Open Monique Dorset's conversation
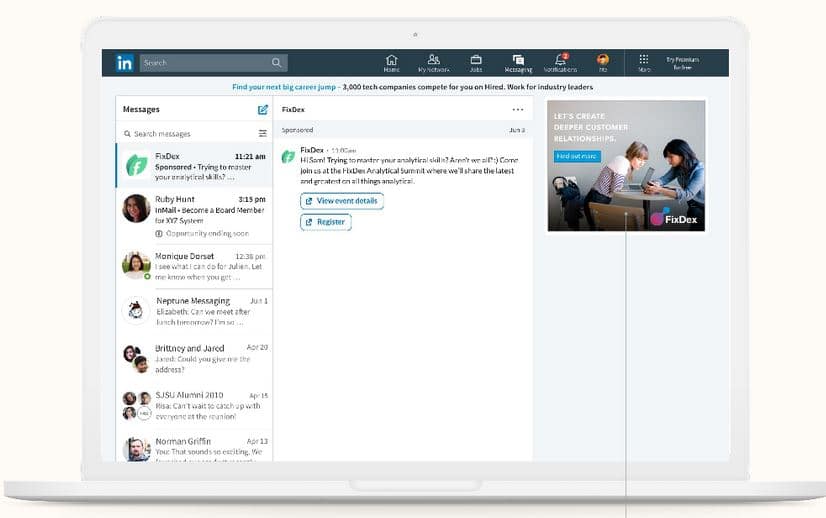 click(194, 266)
